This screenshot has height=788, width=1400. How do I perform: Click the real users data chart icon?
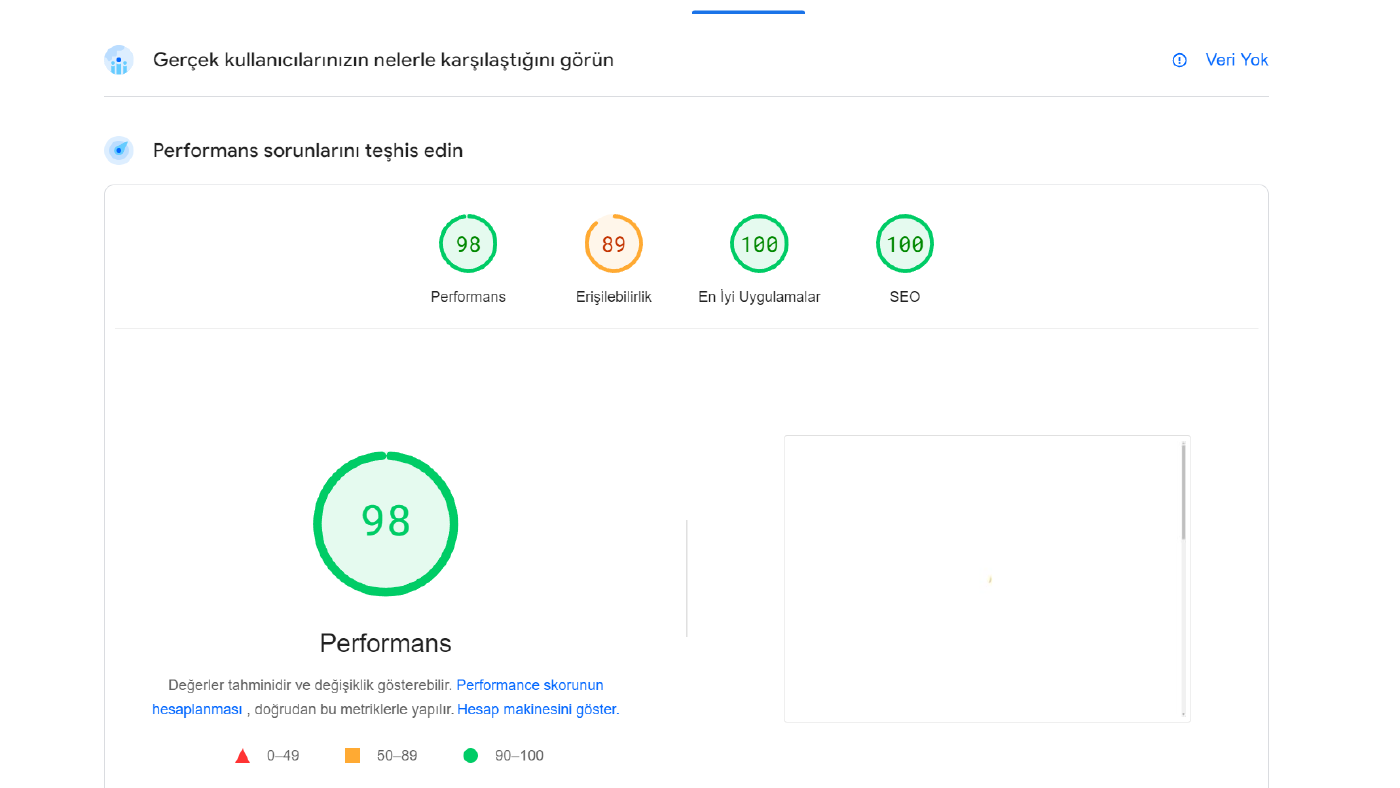coord(118,60)
